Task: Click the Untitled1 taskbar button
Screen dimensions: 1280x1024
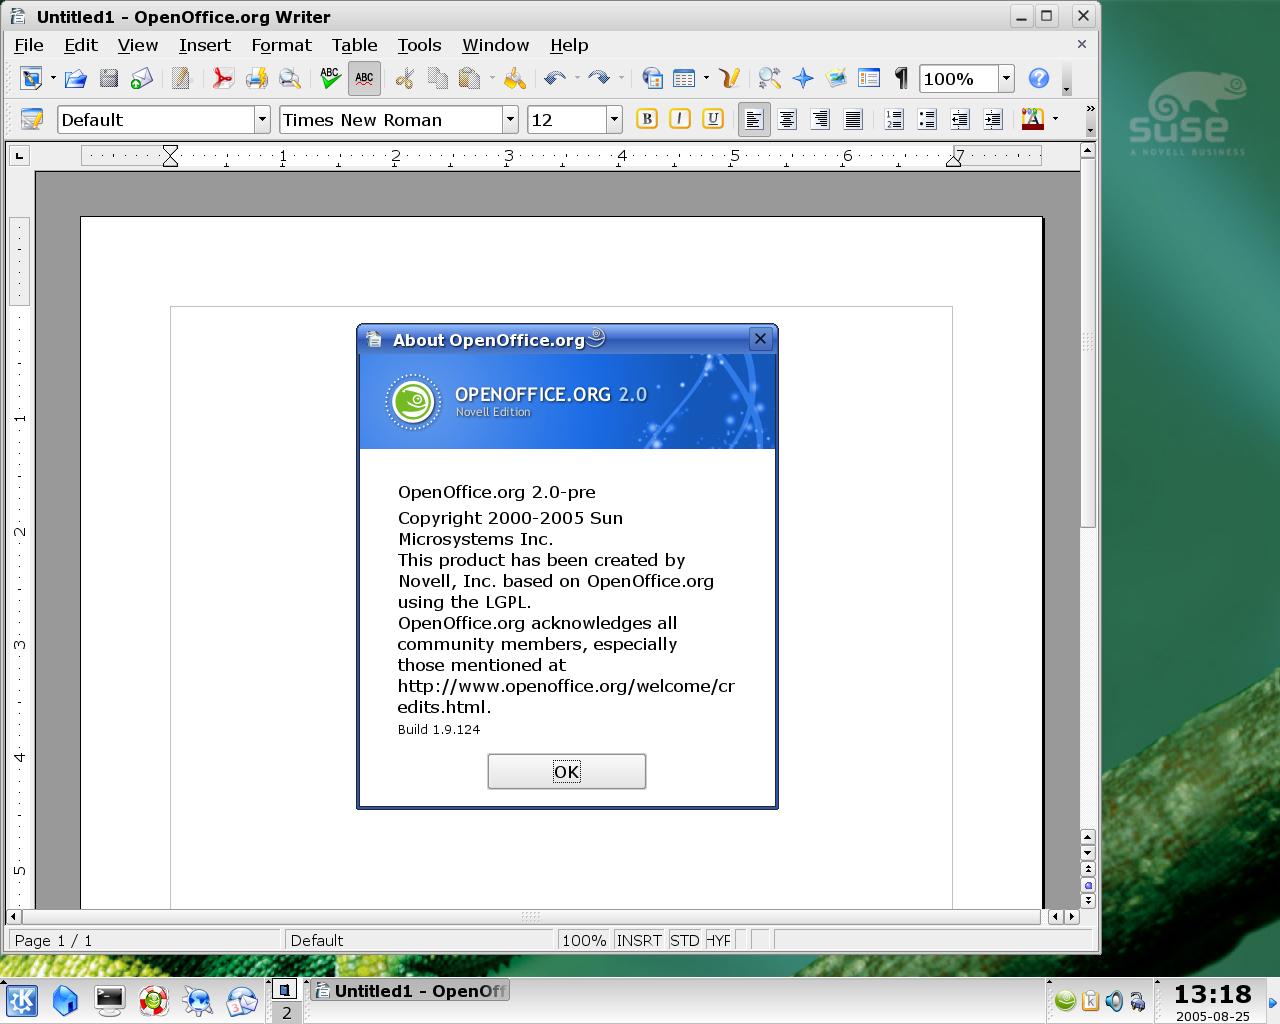Action: tap(409, 991)
